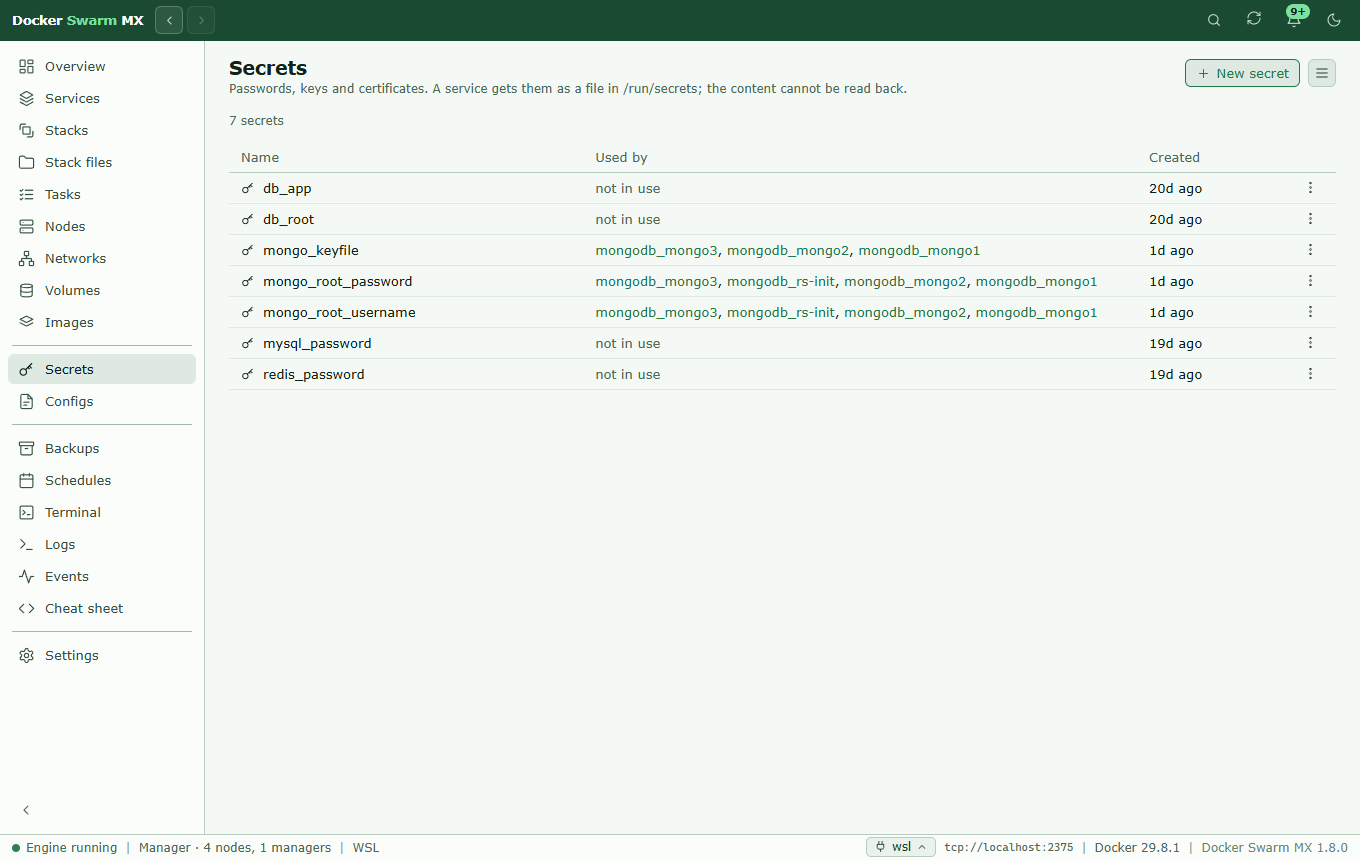This screenshot has width=1360, height=860.
Task: Open the row menu for mongo_keyfile
Action: coord(1310,250)
